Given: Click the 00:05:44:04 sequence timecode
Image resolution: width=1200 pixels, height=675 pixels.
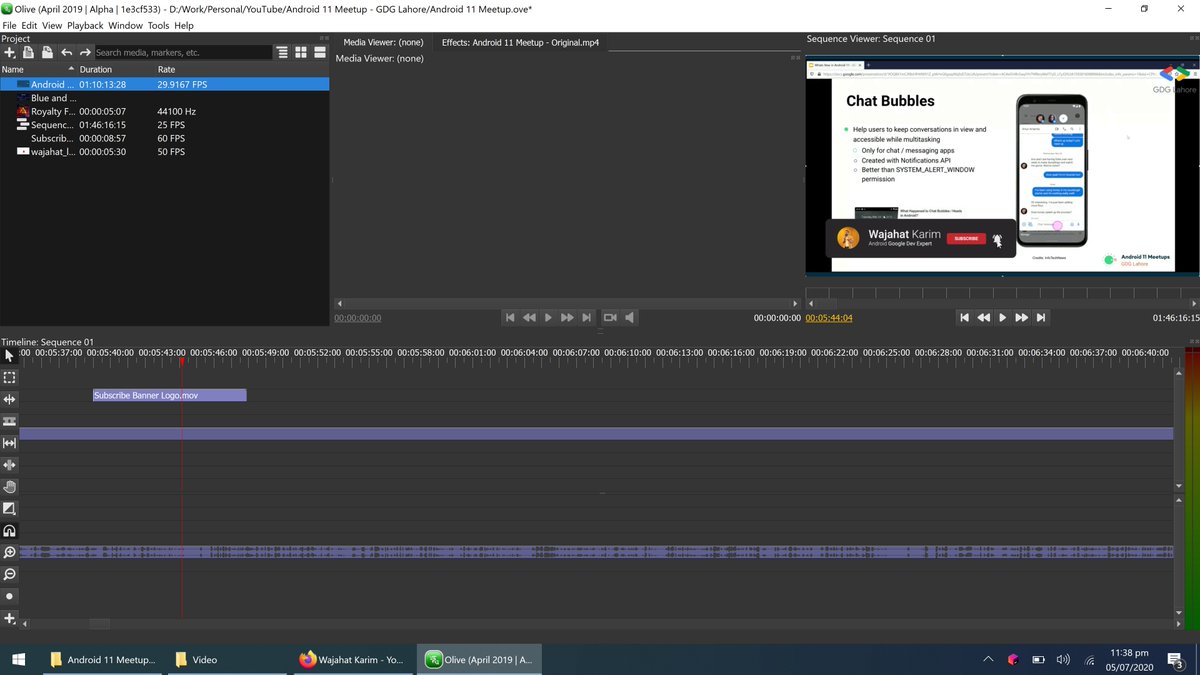Looking at the screenshot, I should point(829,318).
